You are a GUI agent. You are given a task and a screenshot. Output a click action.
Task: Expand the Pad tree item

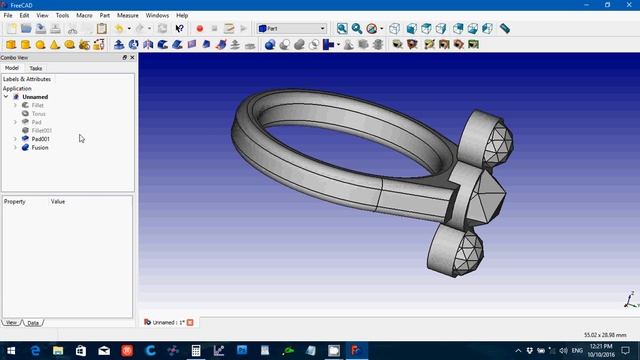click(15, 122)
